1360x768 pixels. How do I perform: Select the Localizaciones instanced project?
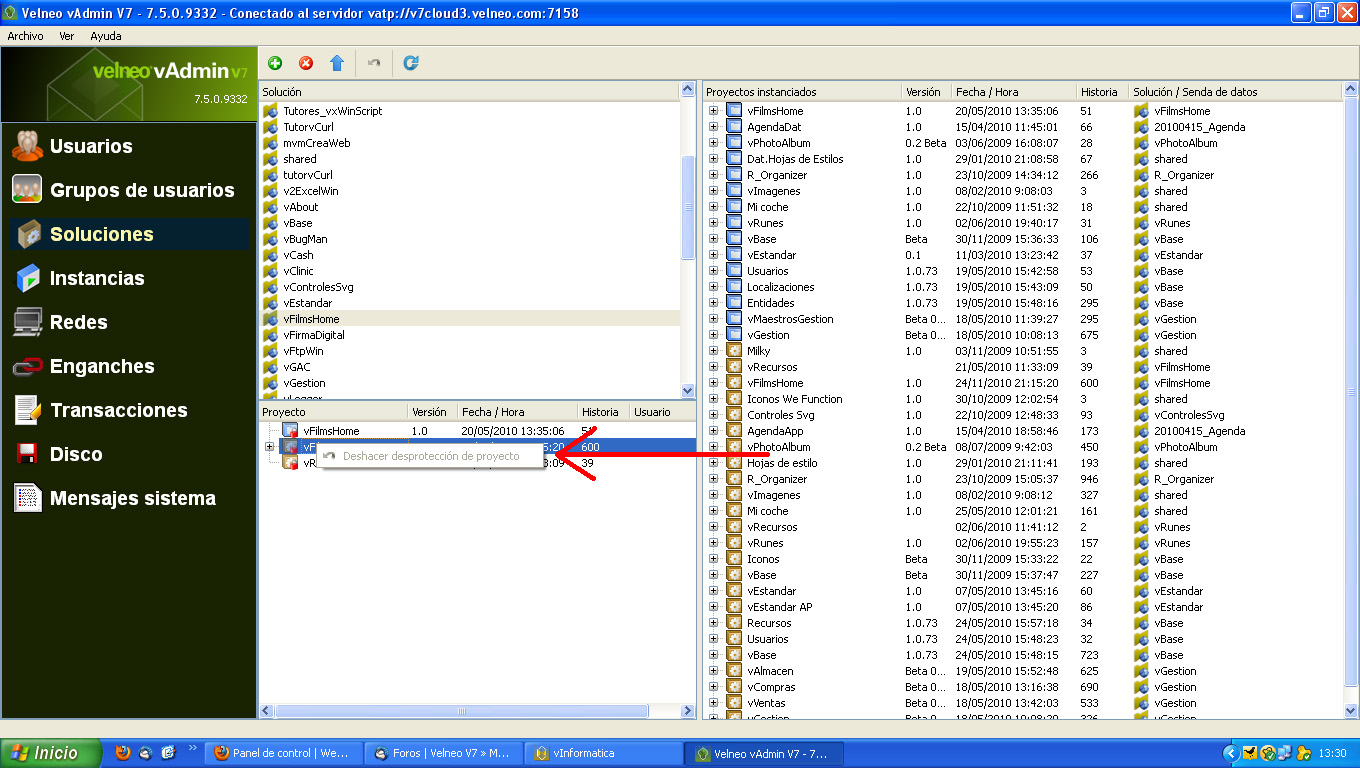(780, 287)
